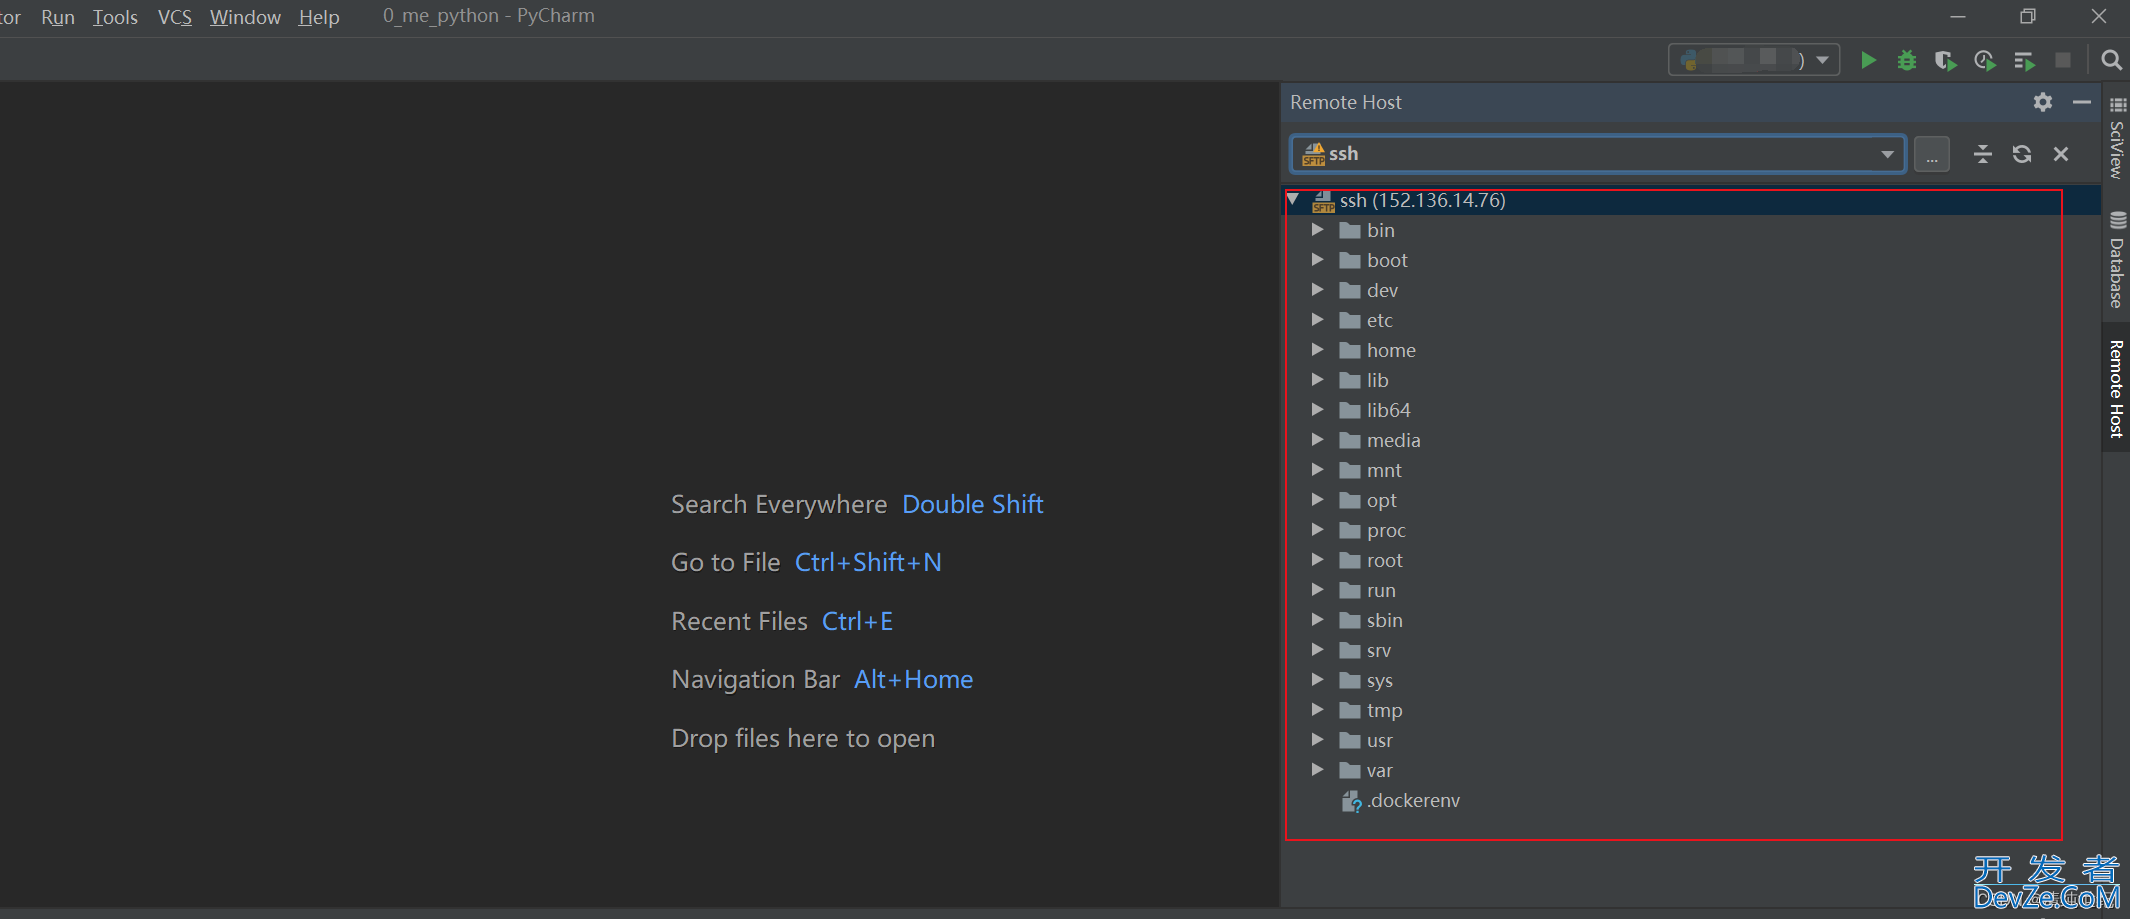Expand the media folder arrow
This screenshot has width=2130, height=919.
point(1318,440)
